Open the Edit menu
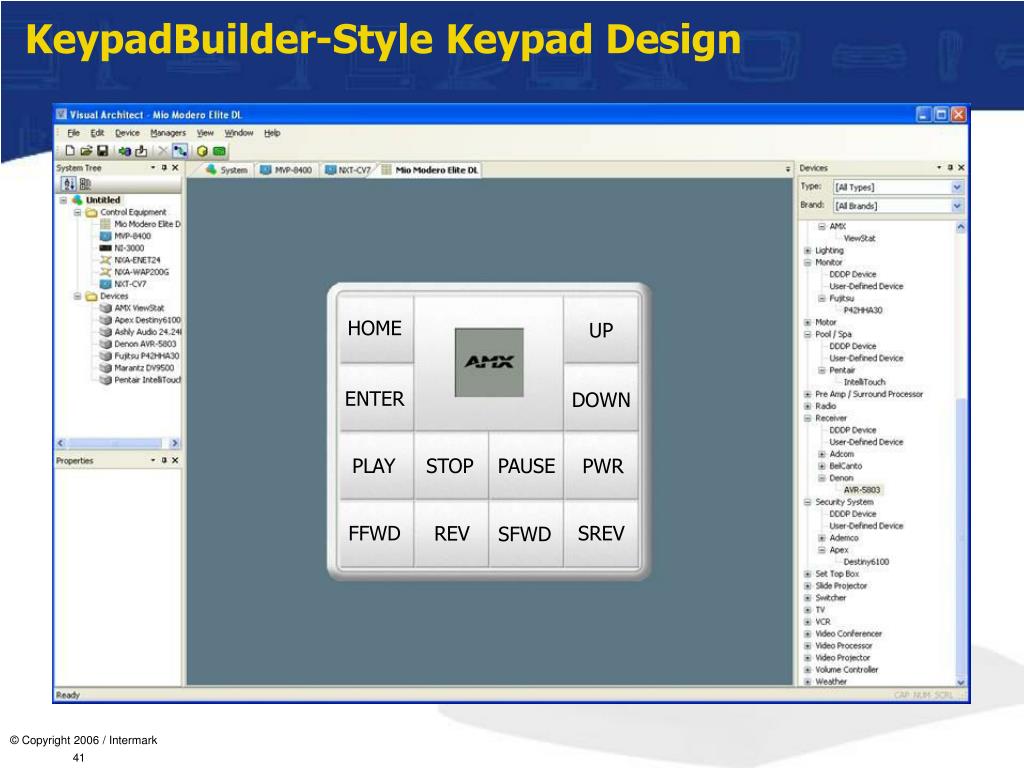 pos(97,133)
